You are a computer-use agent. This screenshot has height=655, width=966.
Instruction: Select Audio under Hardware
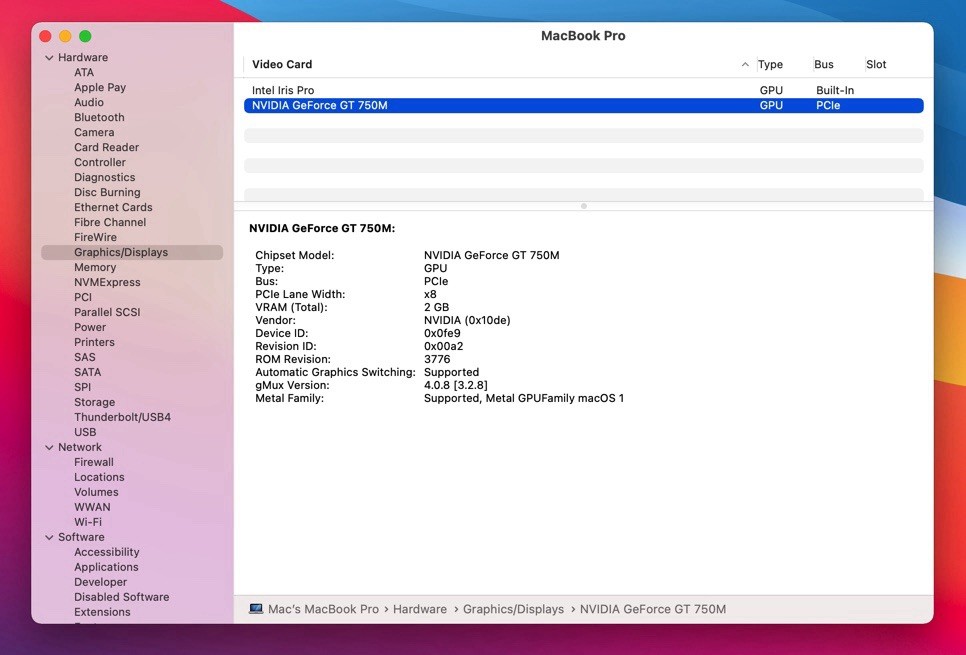(89, 102)
